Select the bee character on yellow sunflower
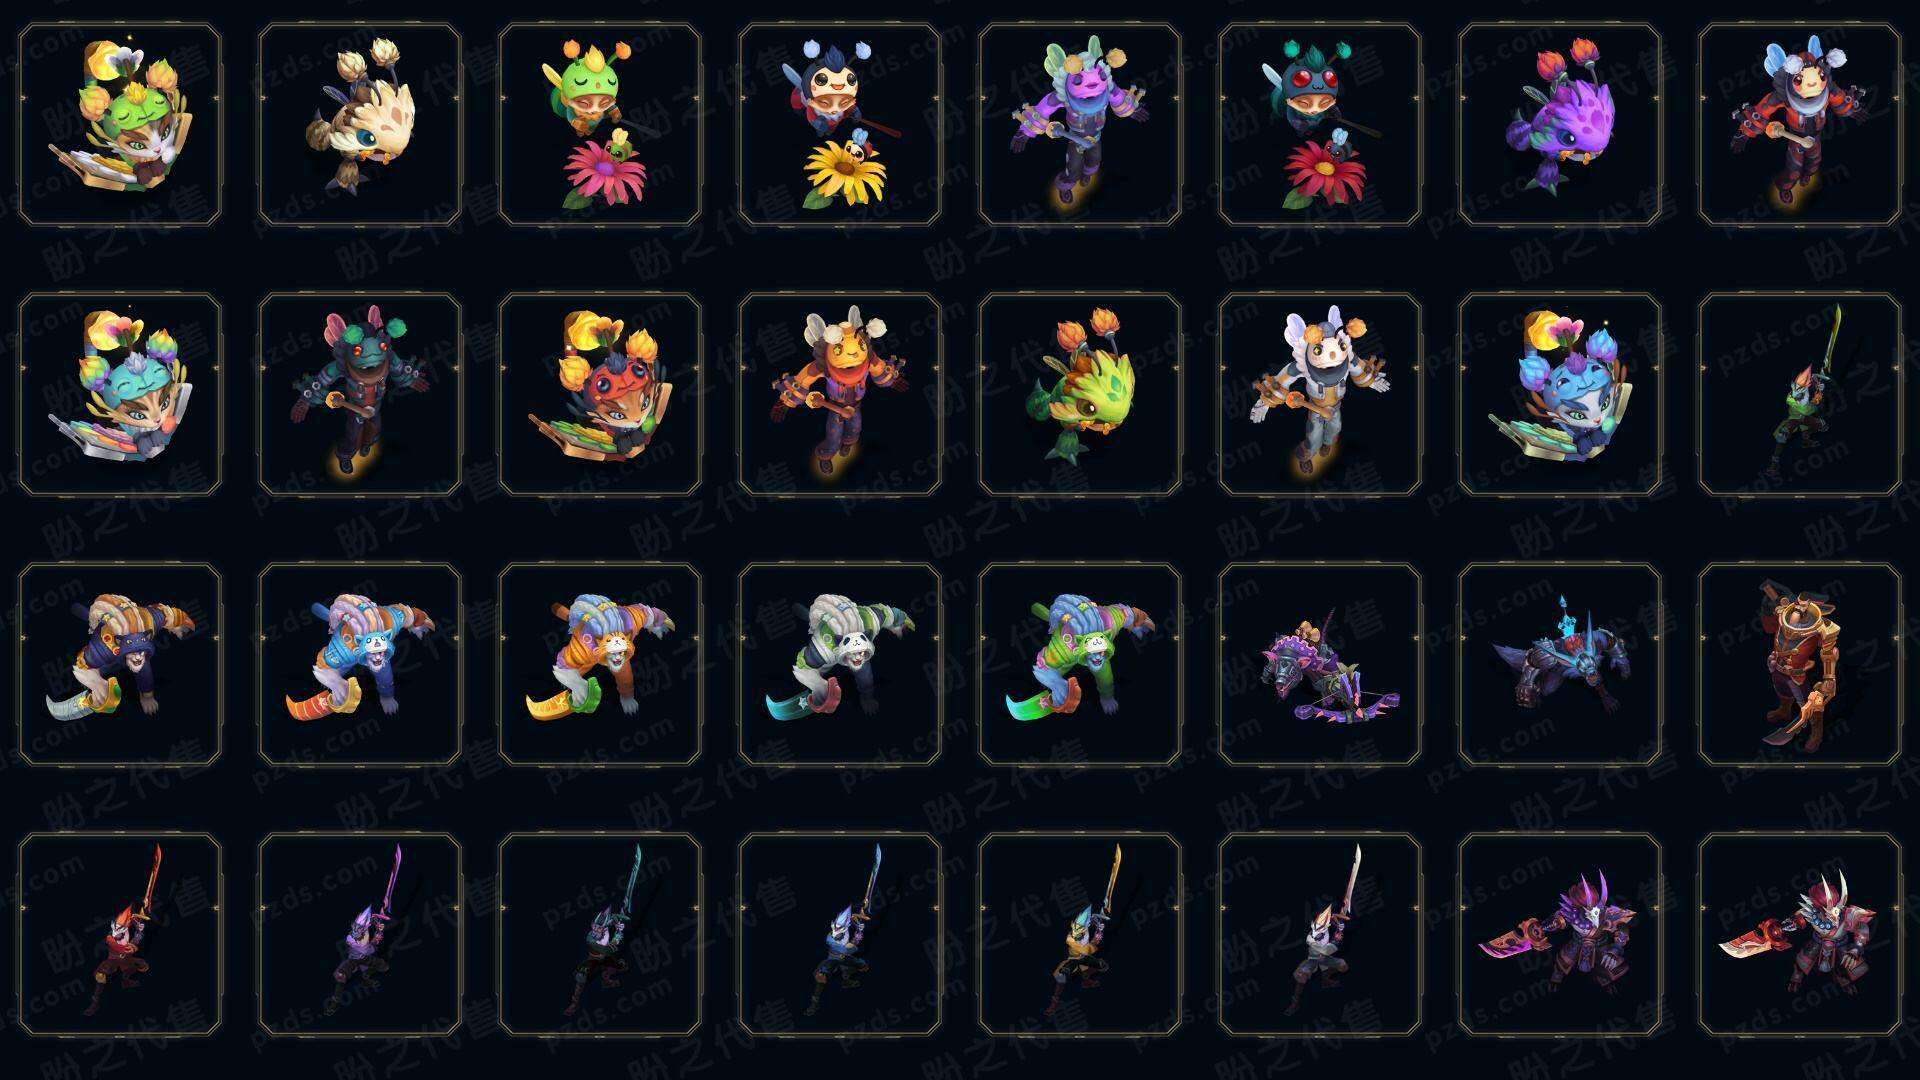 click(x=840, y=124)
